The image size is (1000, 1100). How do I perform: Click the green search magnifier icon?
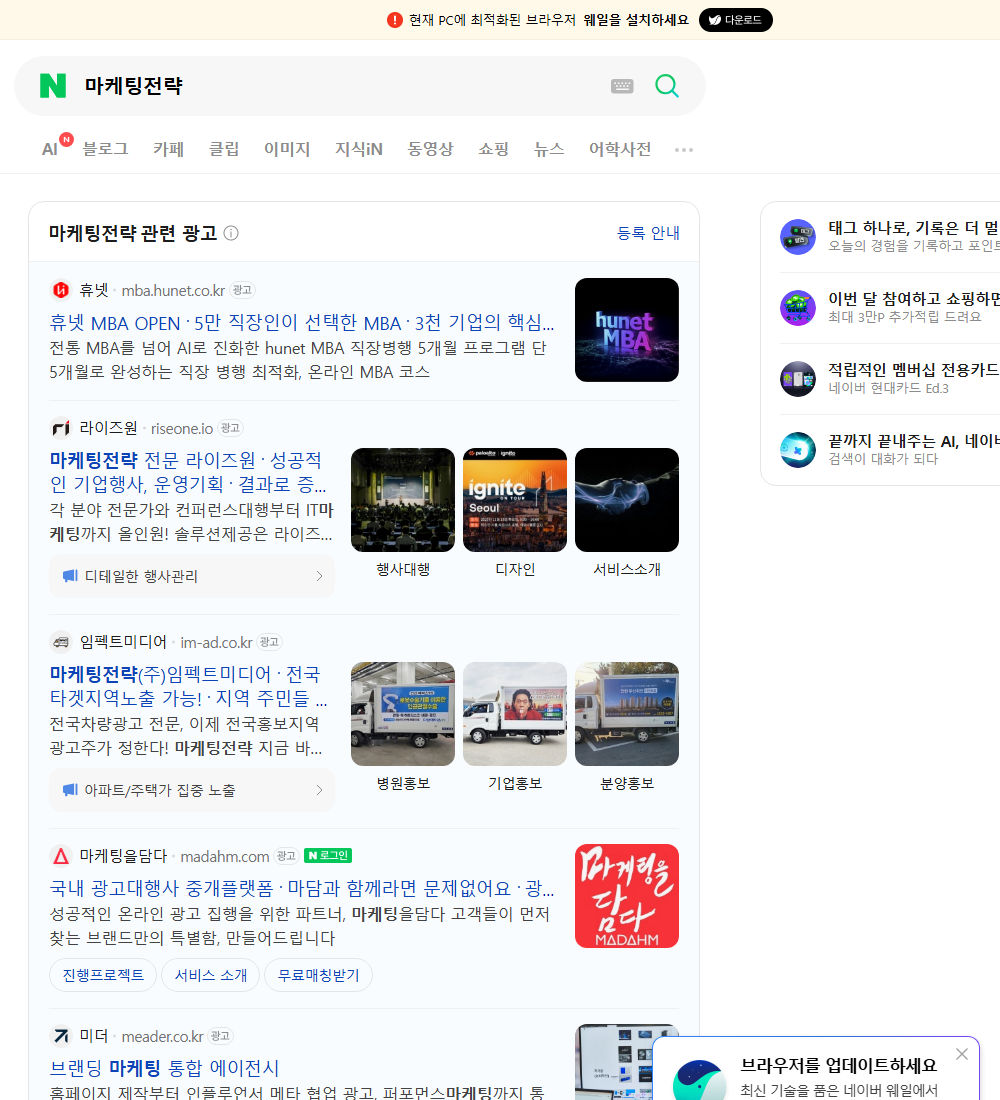pyautogui.click(x=667, y=86)
